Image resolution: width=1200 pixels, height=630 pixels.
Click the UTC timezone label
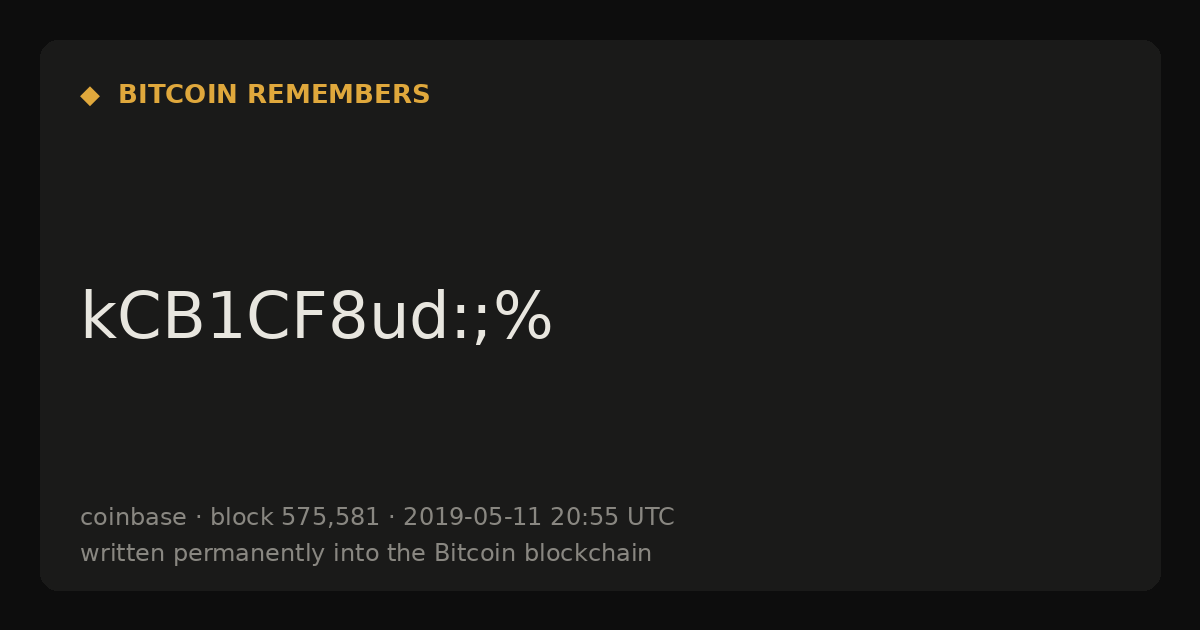650,517
